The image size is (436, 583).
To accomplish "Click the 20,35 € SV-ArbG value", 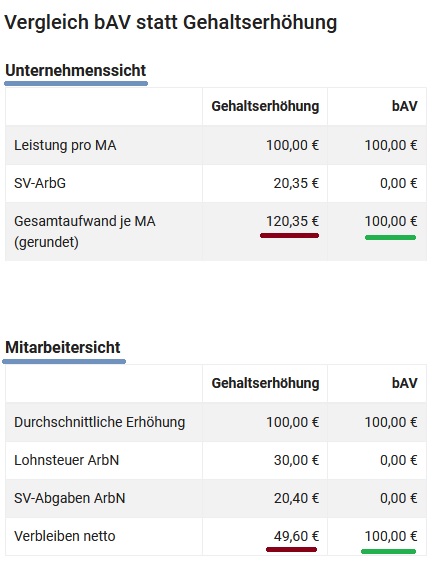I will (x=296, y=183).
